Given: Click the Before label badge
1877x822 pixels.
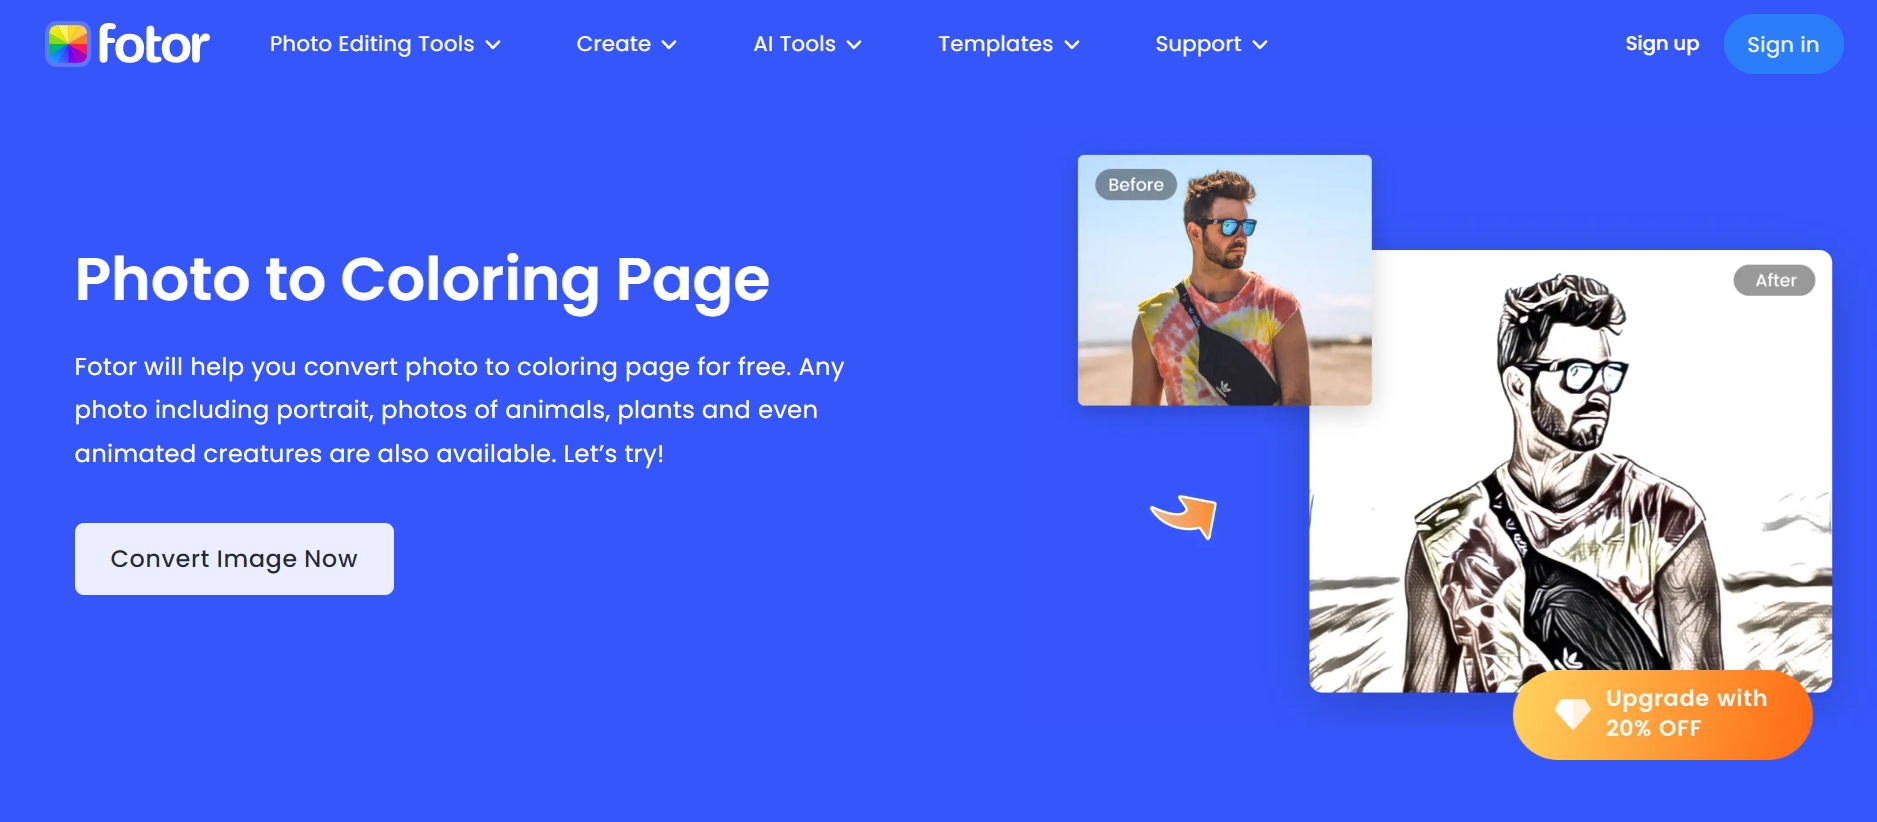Looking at the screenshot, I should click(1136, 185).
